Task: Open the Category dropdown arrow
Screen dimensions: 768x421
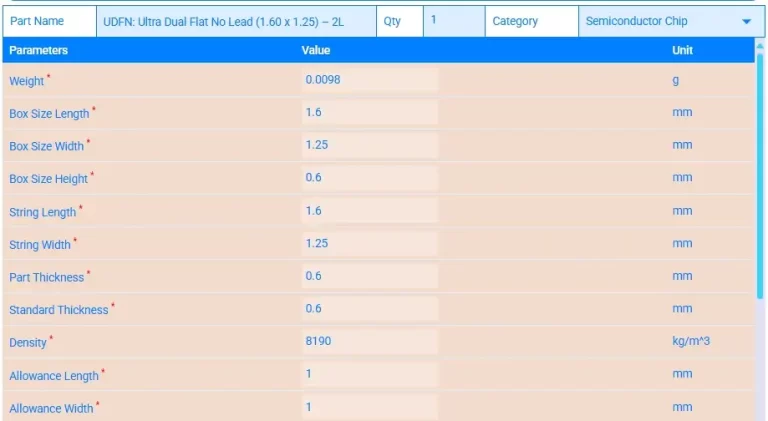Action: point(746,22)
